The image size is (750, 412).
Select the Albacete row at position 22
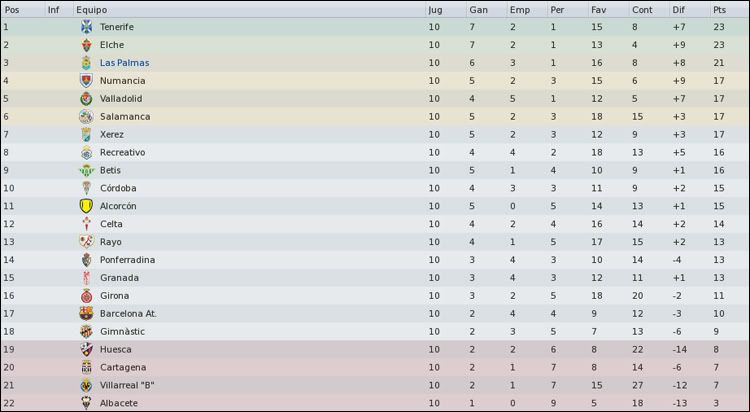click(375, 403)
